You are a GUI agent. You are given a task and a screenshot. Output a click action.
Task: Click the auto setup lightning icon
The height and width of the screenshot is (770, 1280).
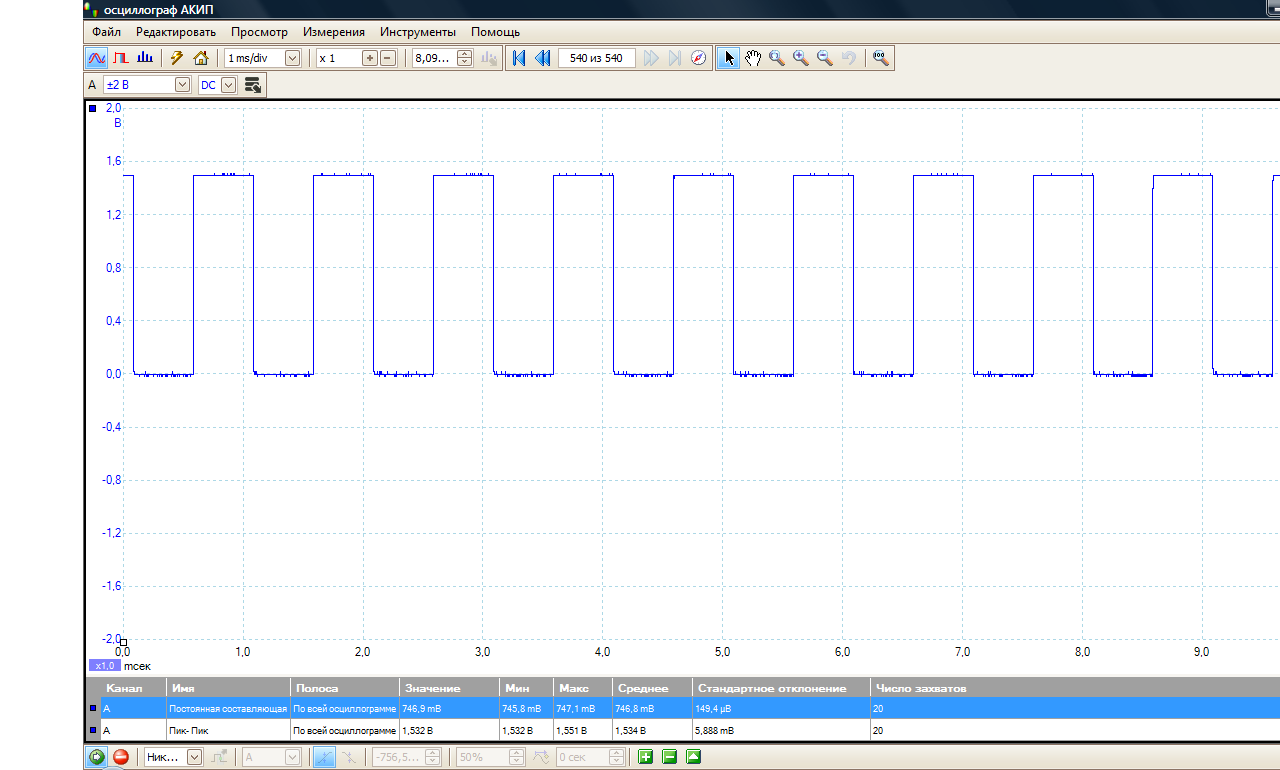click(x=177, y=58)
